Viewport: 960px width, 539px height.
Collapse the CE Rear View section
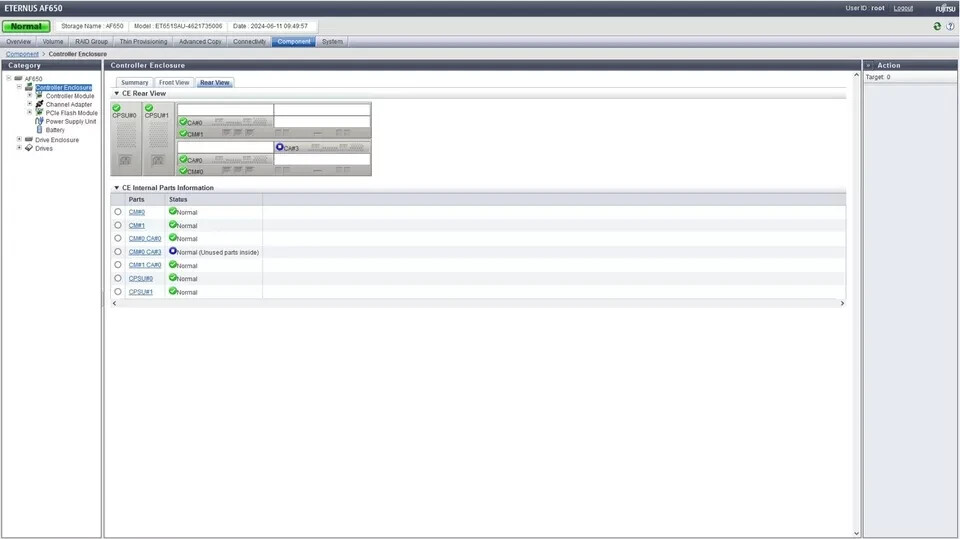(x=116, y=93)
